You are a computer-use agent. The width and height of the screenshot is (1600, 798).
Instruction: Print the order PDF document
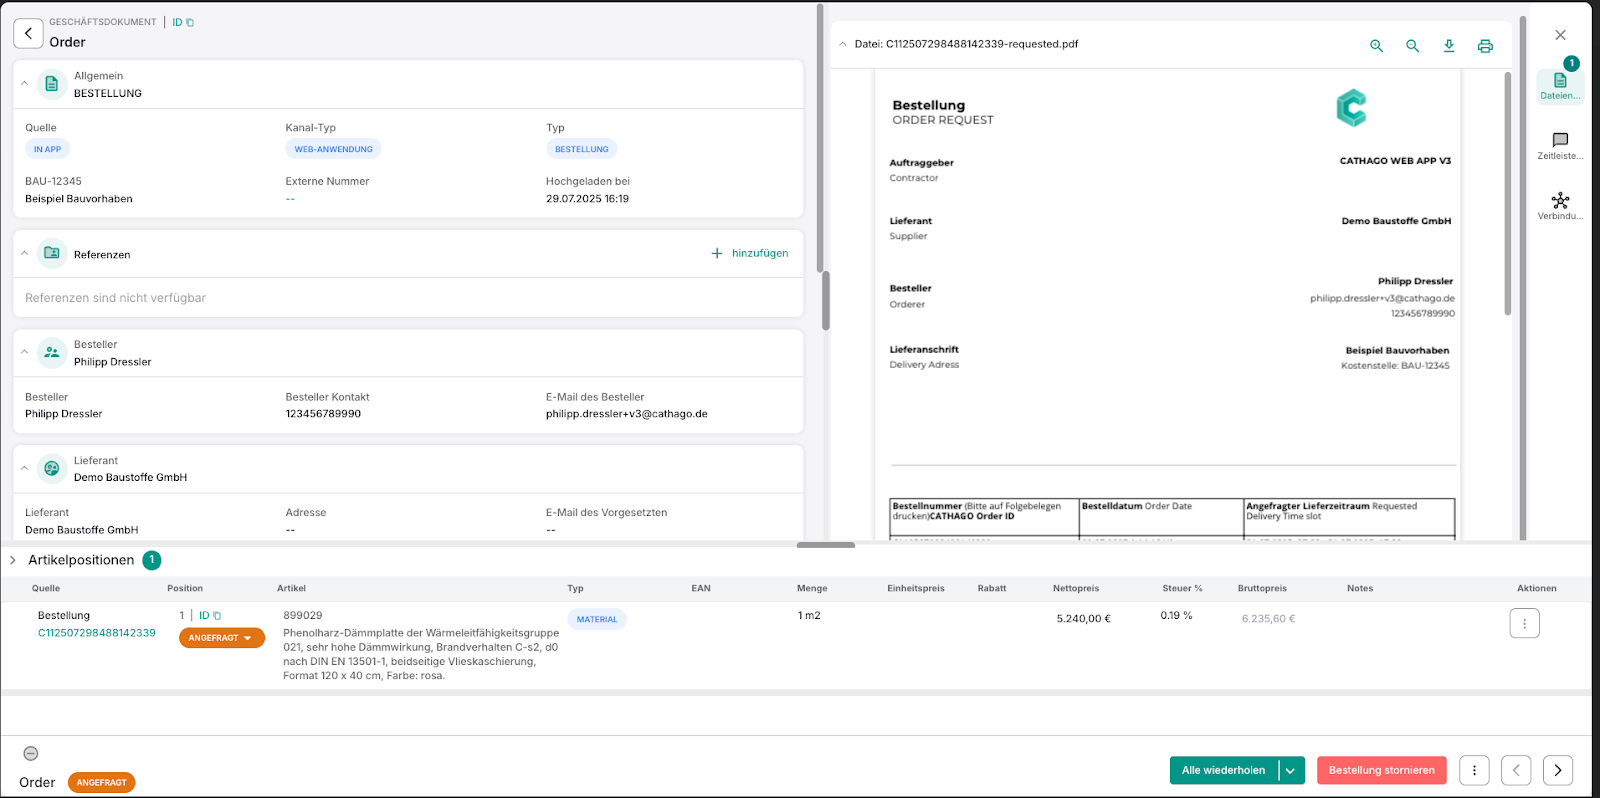pos(1485,46)
